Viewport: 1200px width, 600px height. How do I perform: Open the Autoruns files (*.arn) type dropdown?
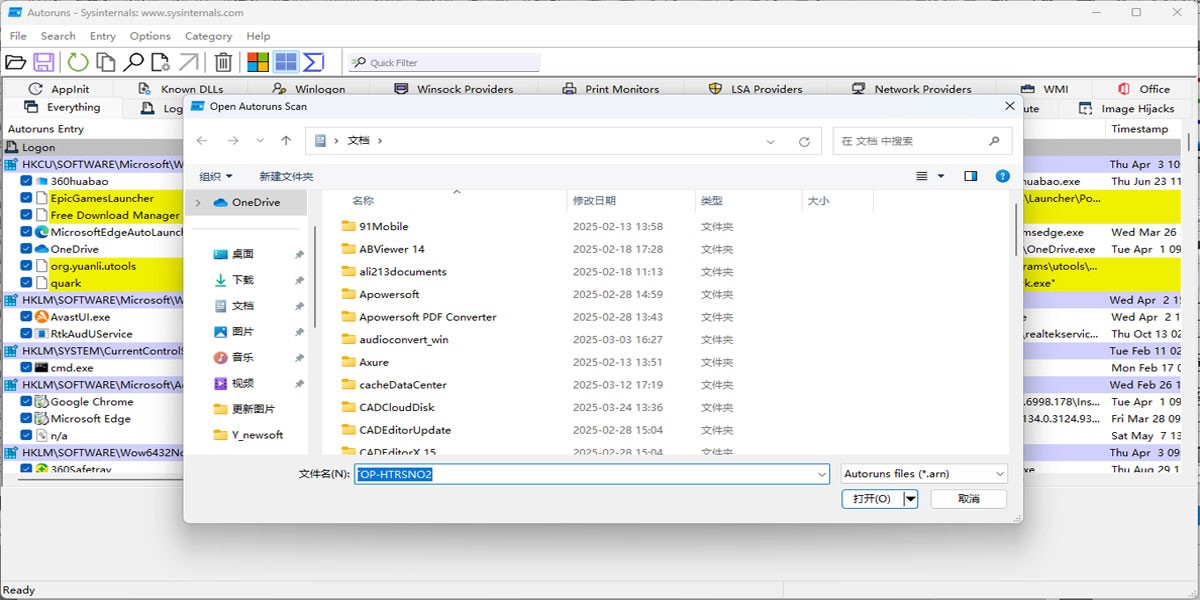(x=924, y=474)
